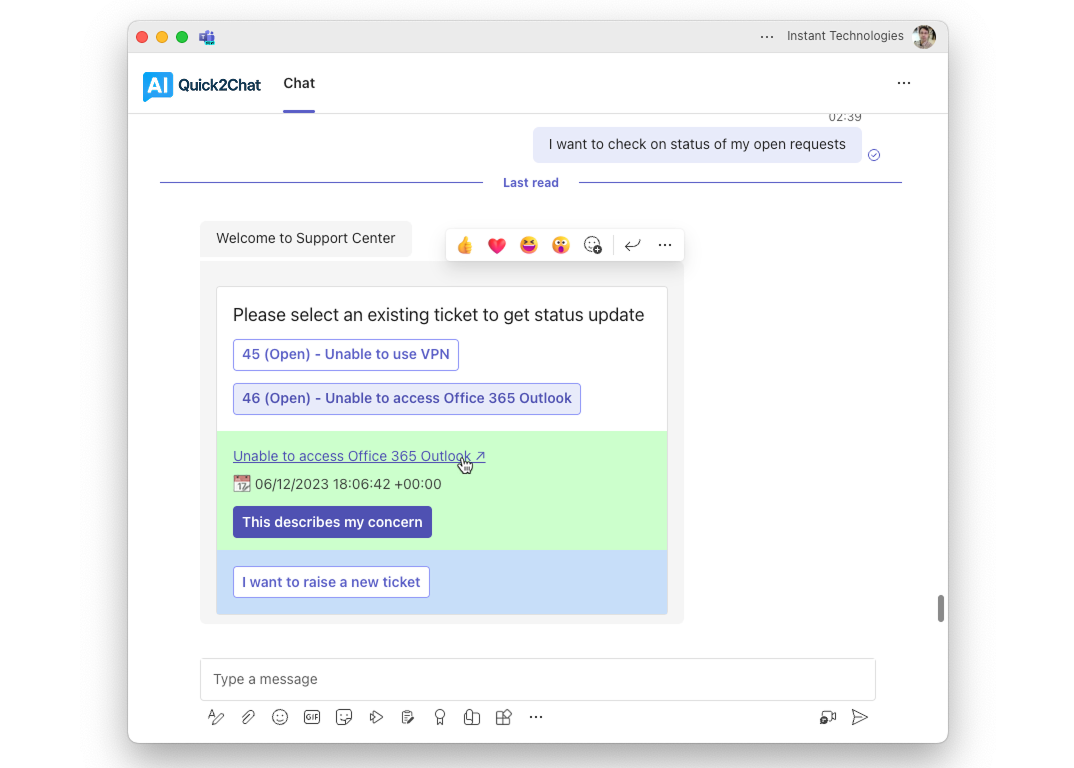The image size is (1074, 768).
Task: Switch to the Chat tab
Action: point(299,84)
